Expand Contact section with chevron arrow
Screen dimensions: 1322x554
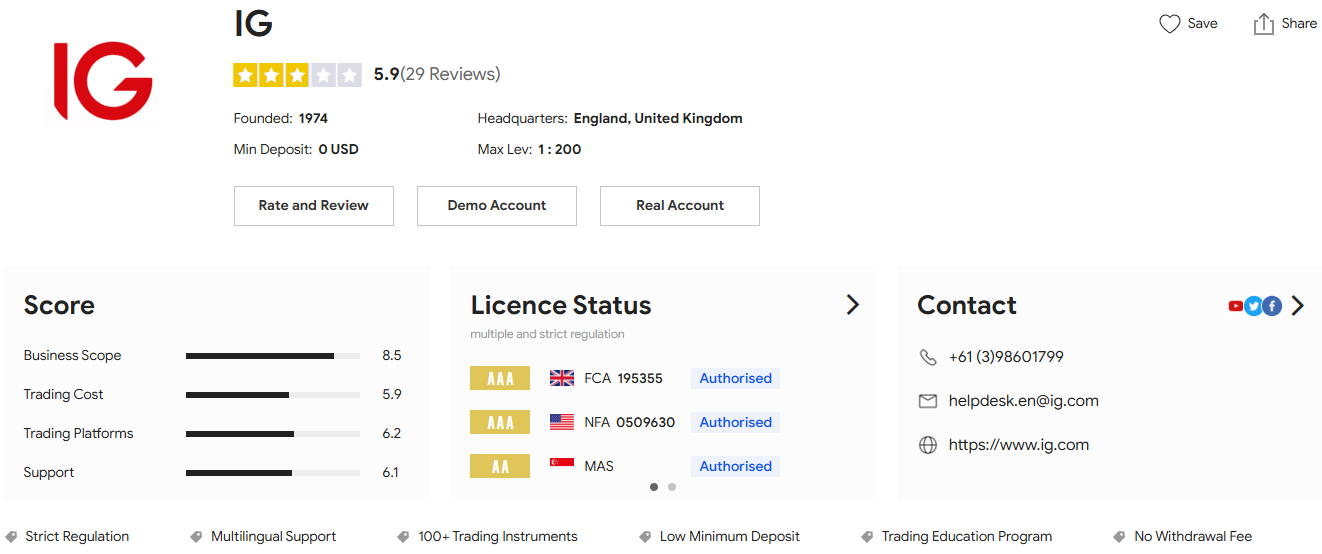coord(1298,306)
